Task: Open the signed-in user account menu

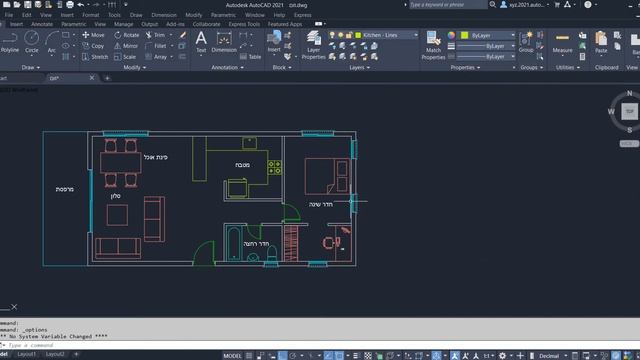Action: click(525, 5)
